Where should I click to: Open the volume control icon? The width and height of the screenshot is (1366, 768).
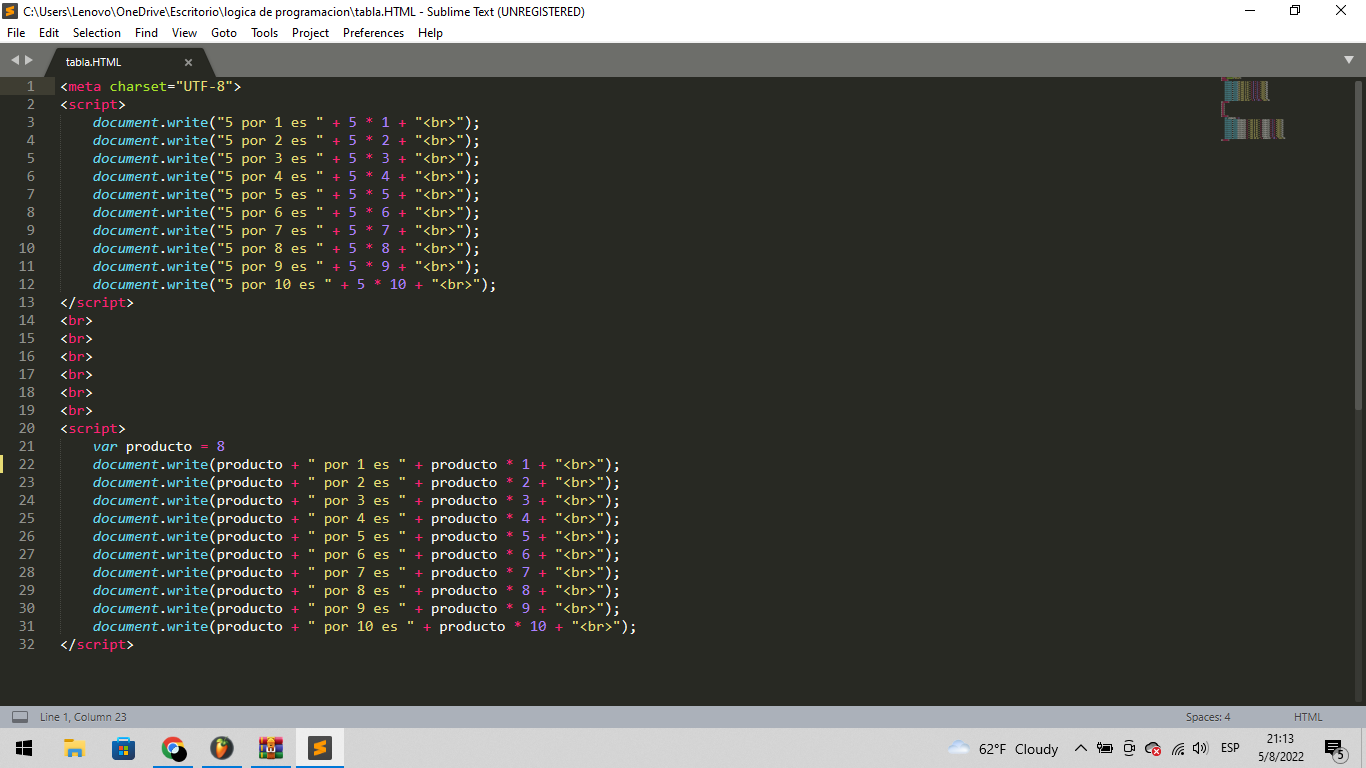1200,748
